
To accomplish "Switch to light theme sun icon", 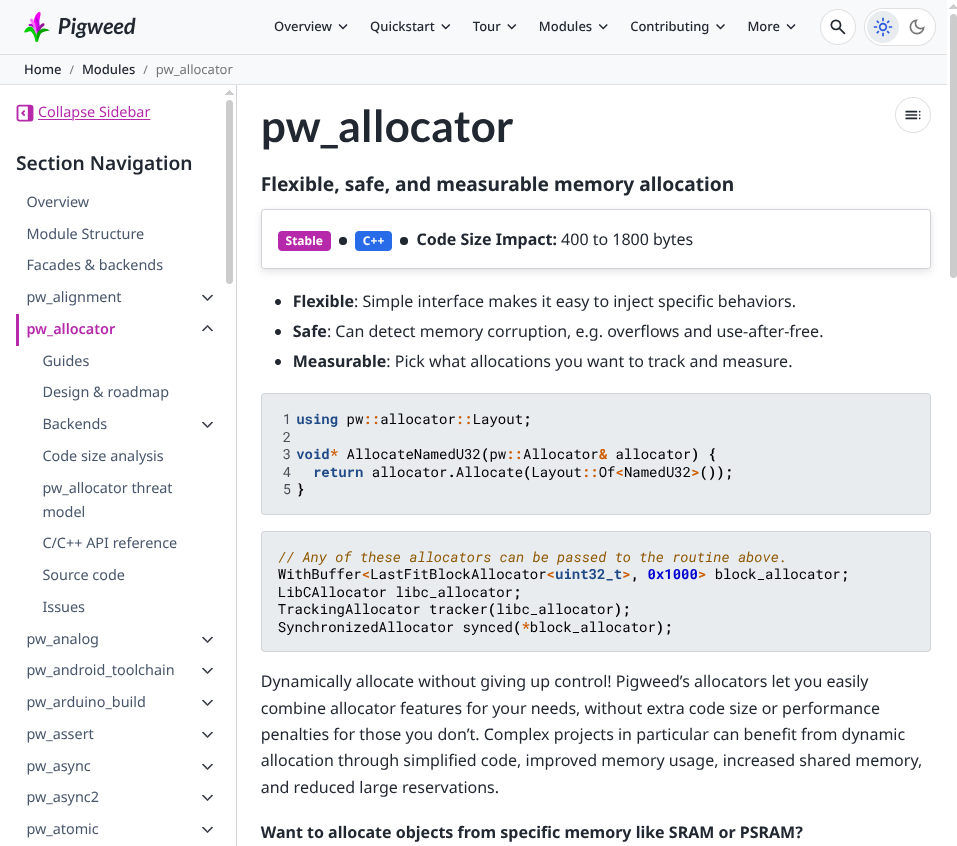I will click(x=883, y=27).
